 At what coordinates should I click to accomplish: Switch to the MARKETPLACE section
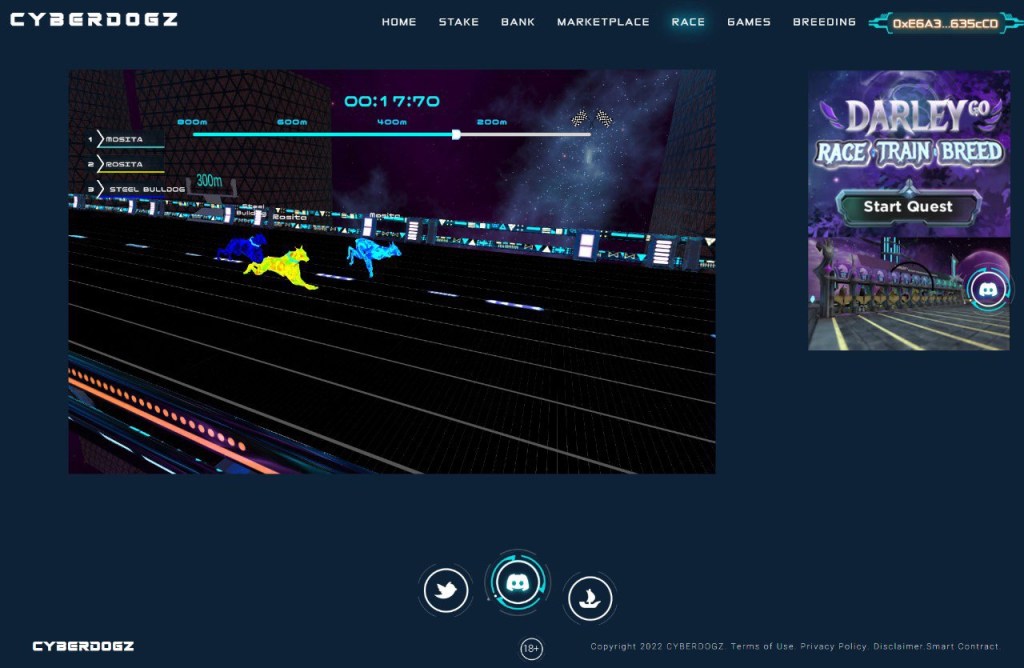(604, 21)
